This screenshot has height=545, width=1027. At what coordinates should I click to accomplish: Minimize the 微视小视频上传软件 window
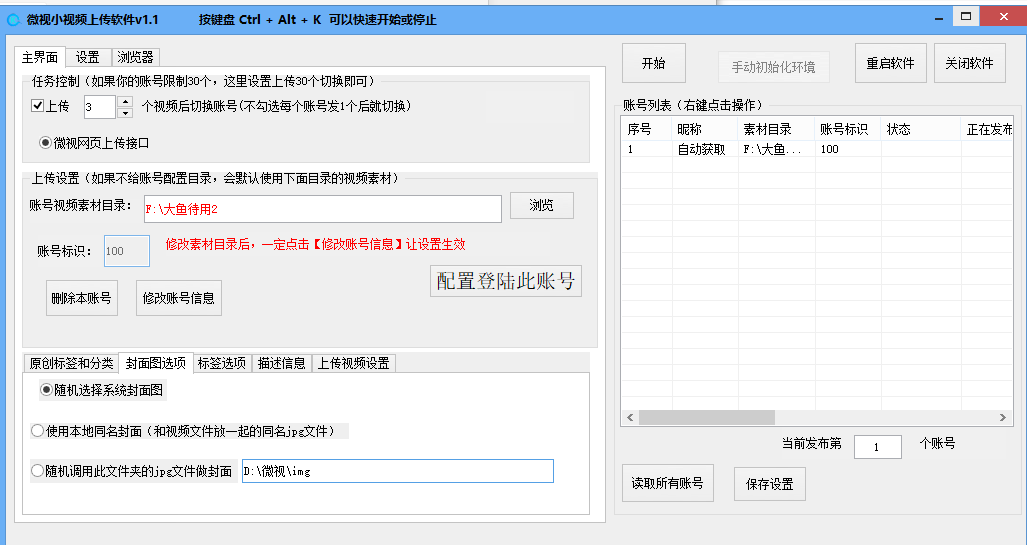[939, 18]
